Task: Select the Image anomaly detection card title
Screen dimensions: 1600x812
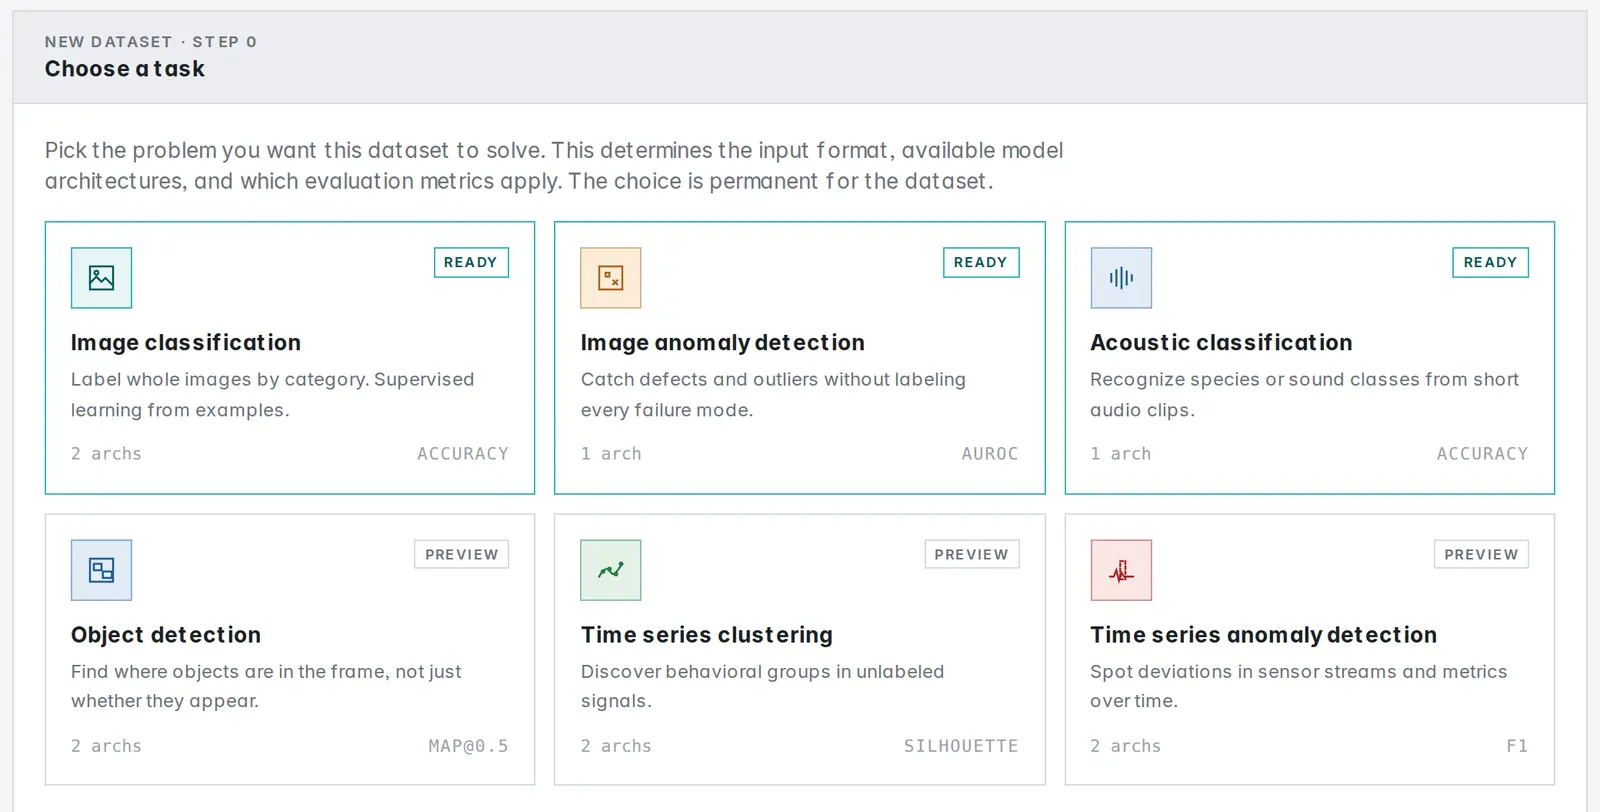Action: (x=723, y=343)
